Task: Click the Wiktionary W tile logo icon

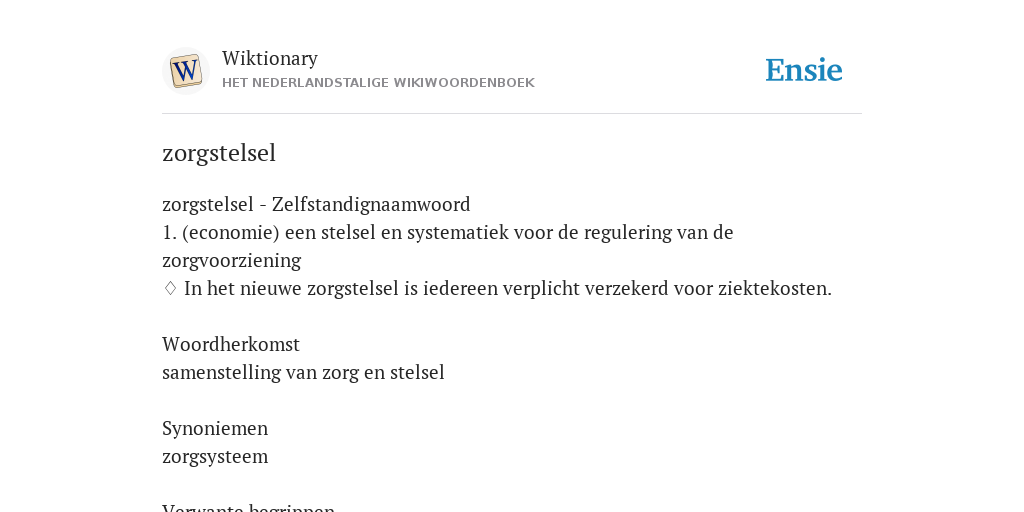Action: click(x=185, y=71)
